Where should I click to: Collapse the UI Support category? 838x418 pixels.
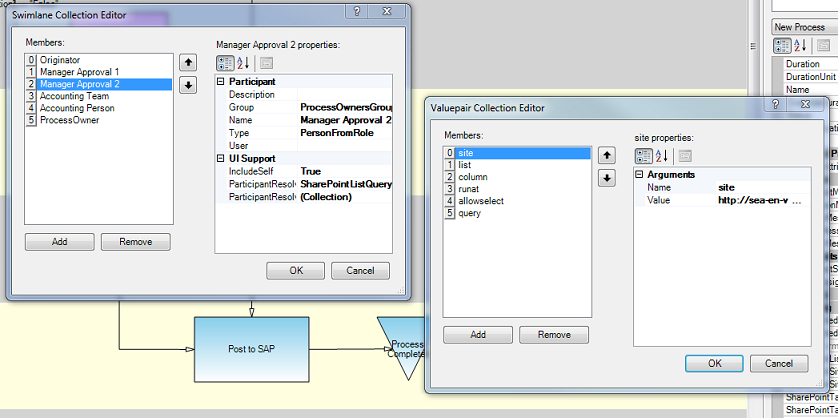tap(221, 159)
